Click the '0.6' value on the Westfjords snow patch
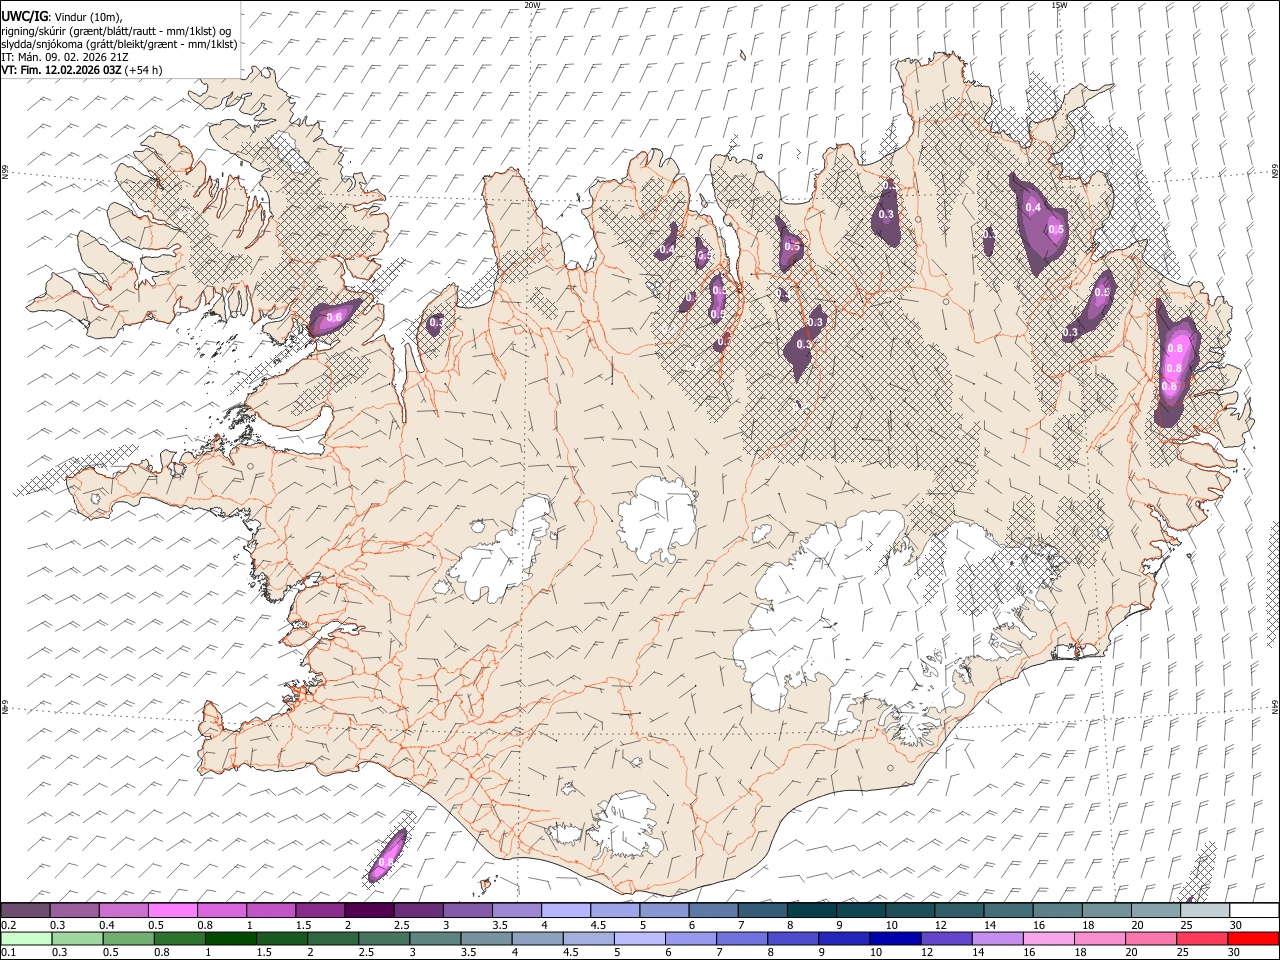Viewport: 1280px width, 960px height. 335,317
